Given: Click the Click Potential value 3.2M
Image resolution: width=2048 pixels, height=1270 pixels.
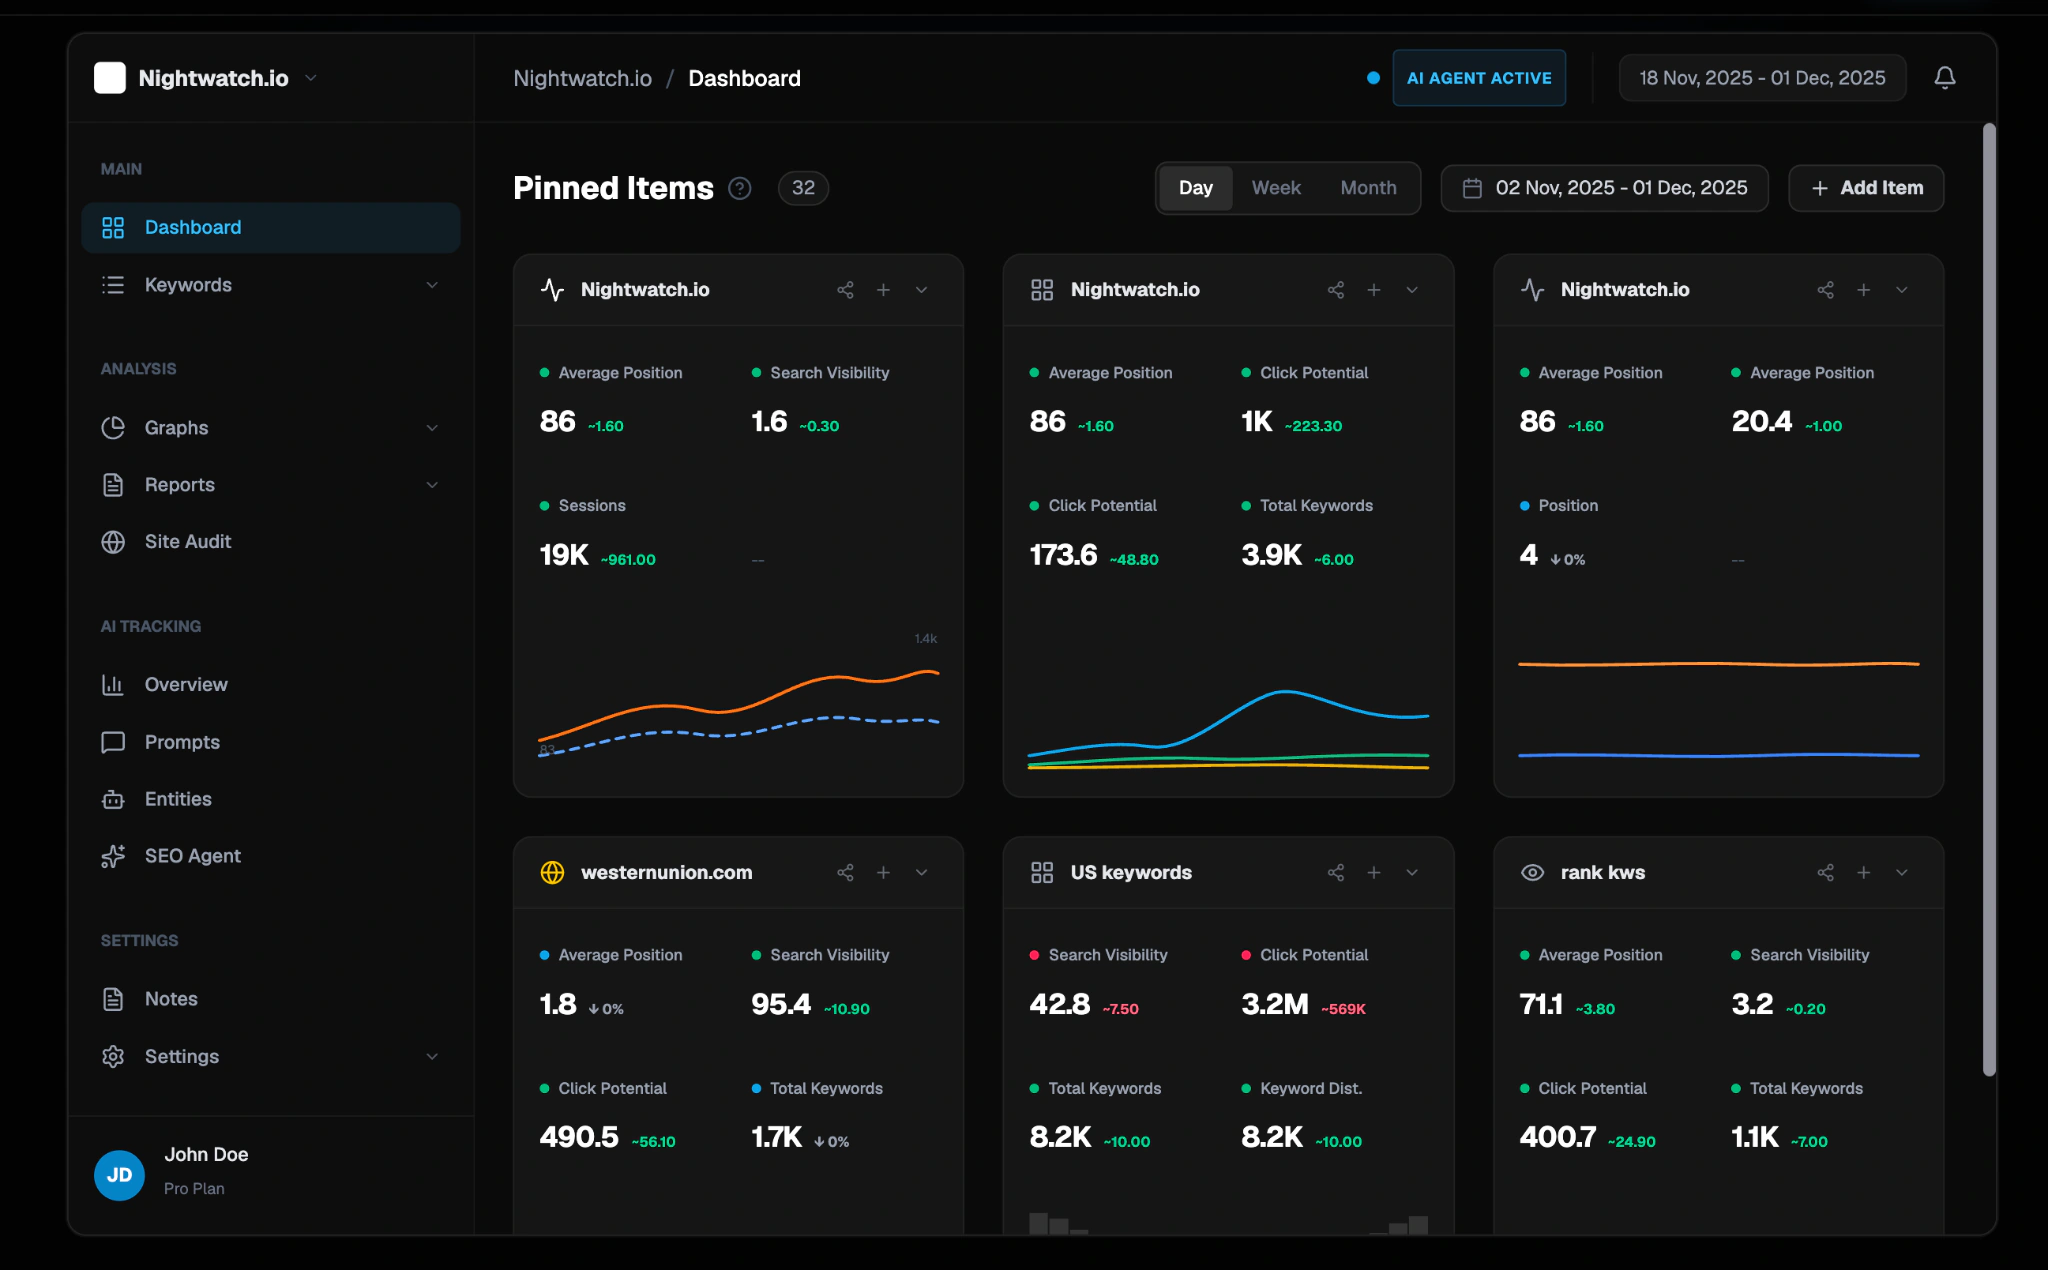Looking at the screenshot, I should click(x=1275, y=1004).
